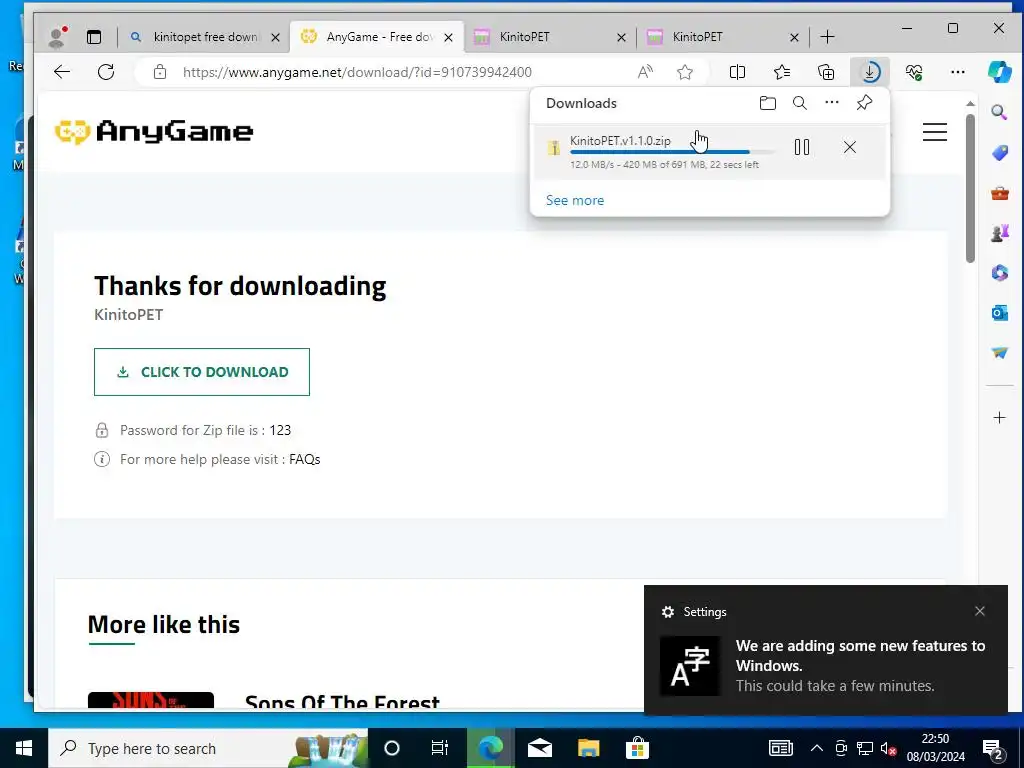The height and width of the screenshot is (768, 1024).
Task: View site information lock icon
Action: [x=160, y=72]
